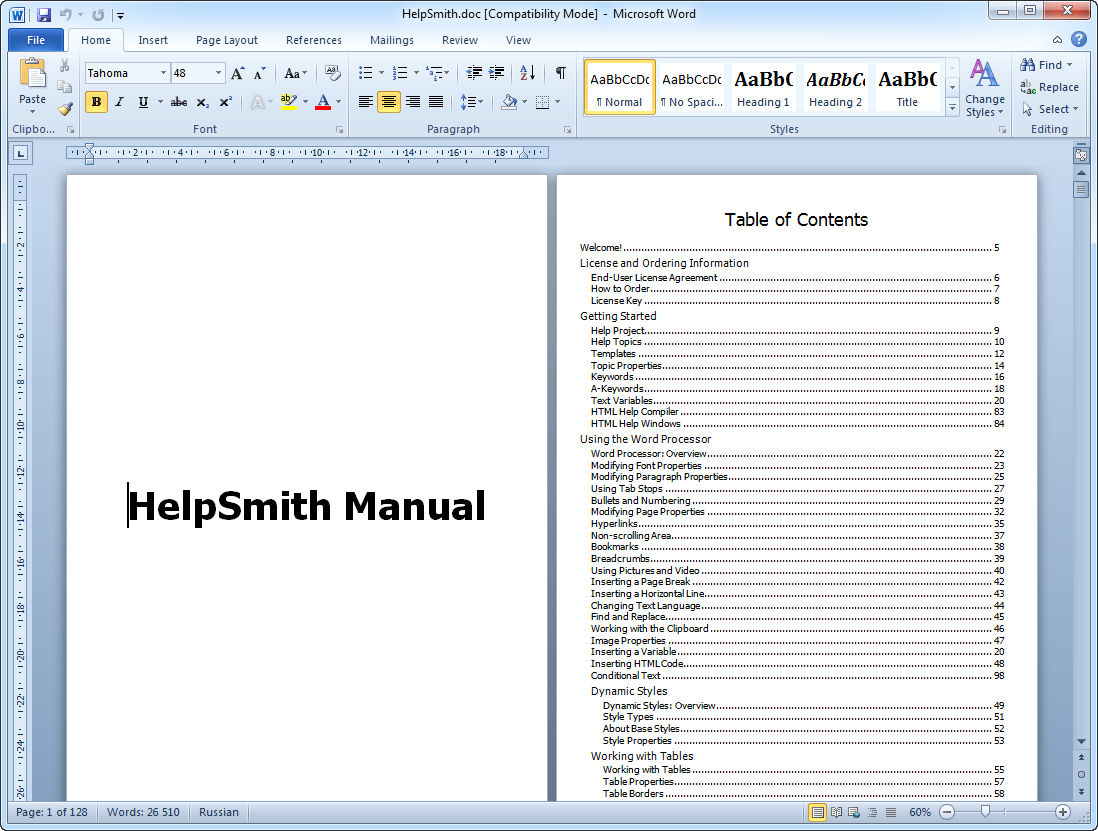Open the File tab
The image size is (1098, 831).
click(36, 40)
